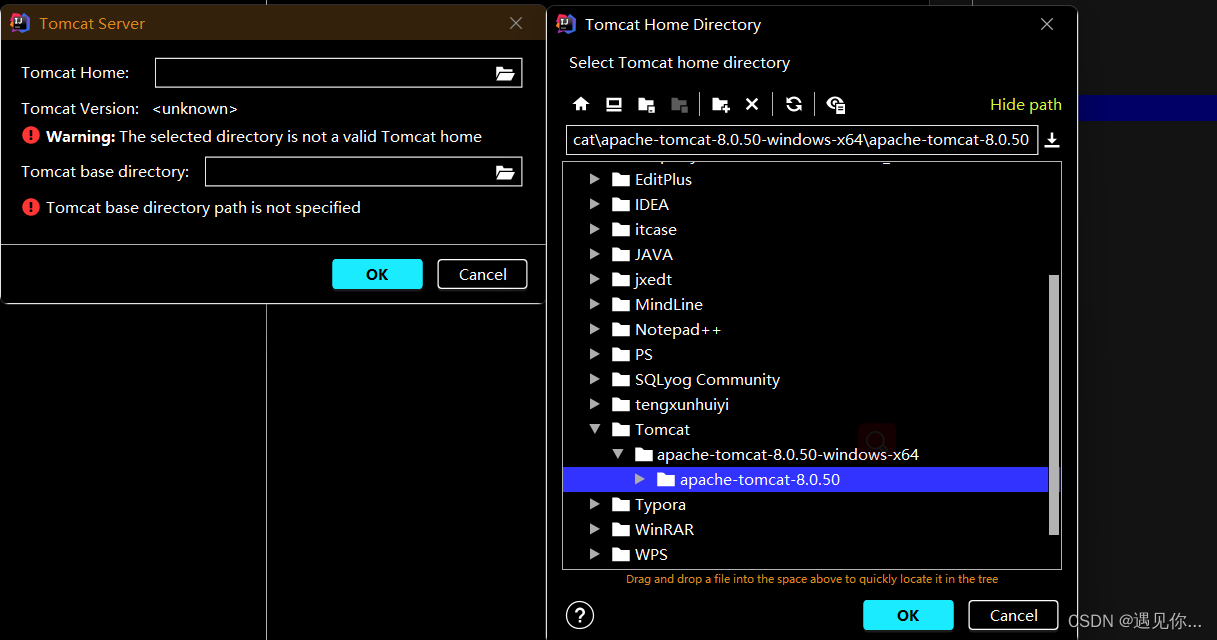Open path history download-arrow icon

pyautogui.click(x=1052, y=140)
